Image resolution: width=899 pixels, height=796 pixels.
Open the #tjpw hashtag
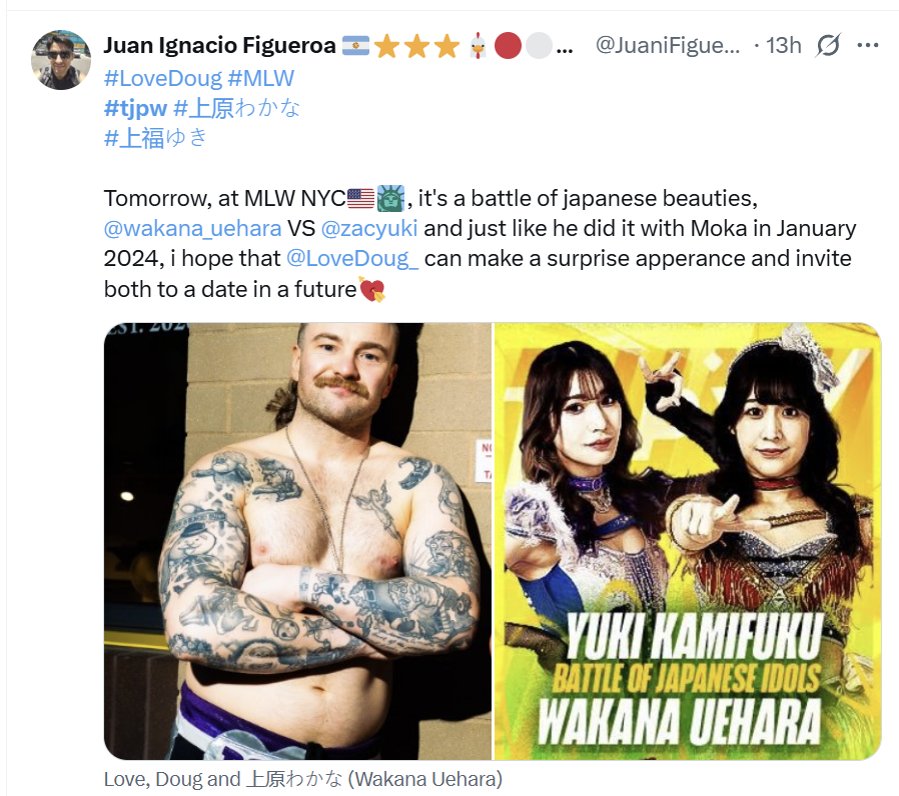pos(135,108)
